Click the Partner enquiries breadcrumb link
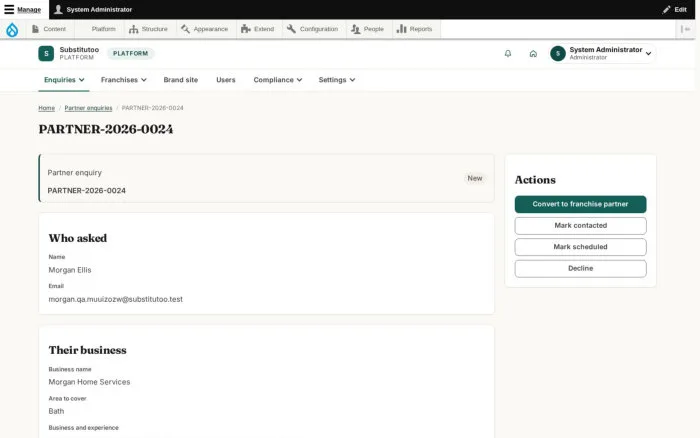Viewport: 700px width, 438px height. click(88, 108)
